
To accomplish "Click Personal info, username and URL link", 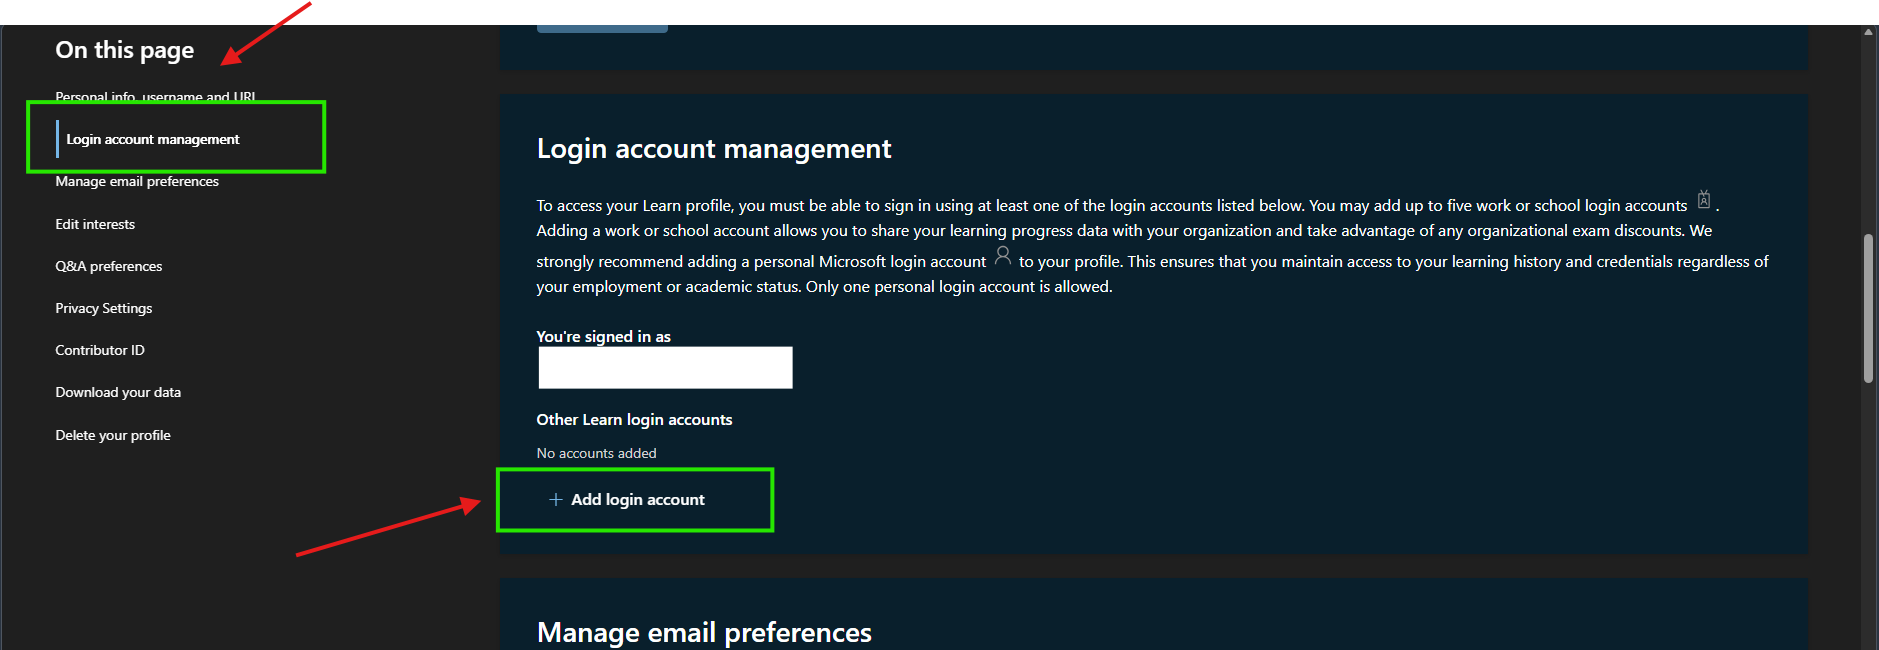I will pyautogui.click(x=155, y=97).
